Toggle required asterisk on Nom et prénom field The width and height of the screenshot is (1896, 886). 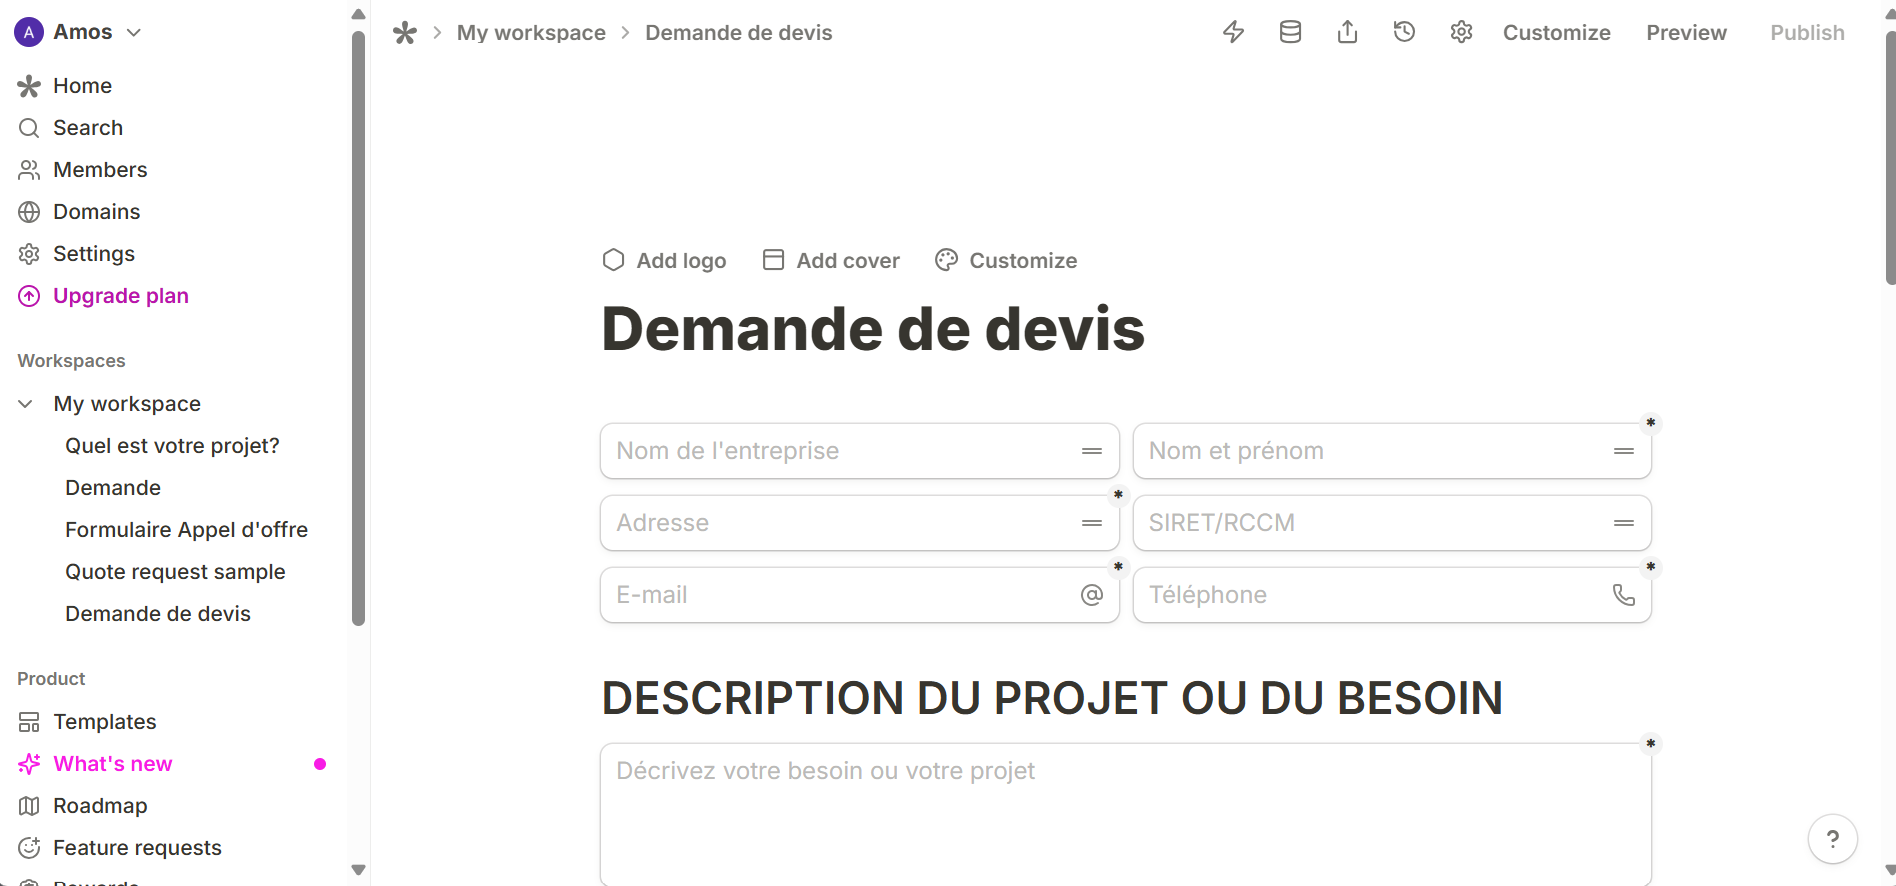(x=1651, y=423)
